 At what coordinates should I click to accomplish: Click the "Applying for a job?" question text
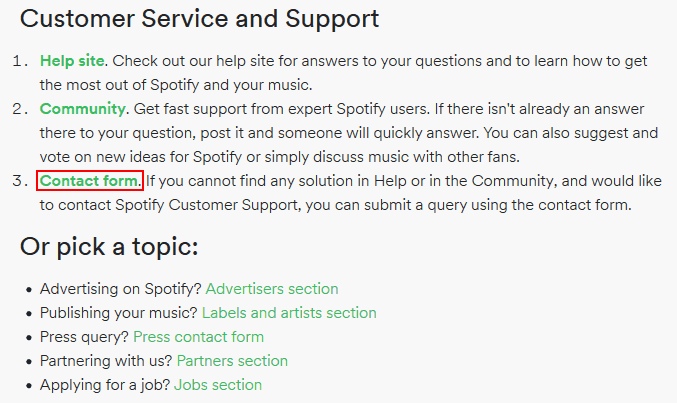[104, 385]
